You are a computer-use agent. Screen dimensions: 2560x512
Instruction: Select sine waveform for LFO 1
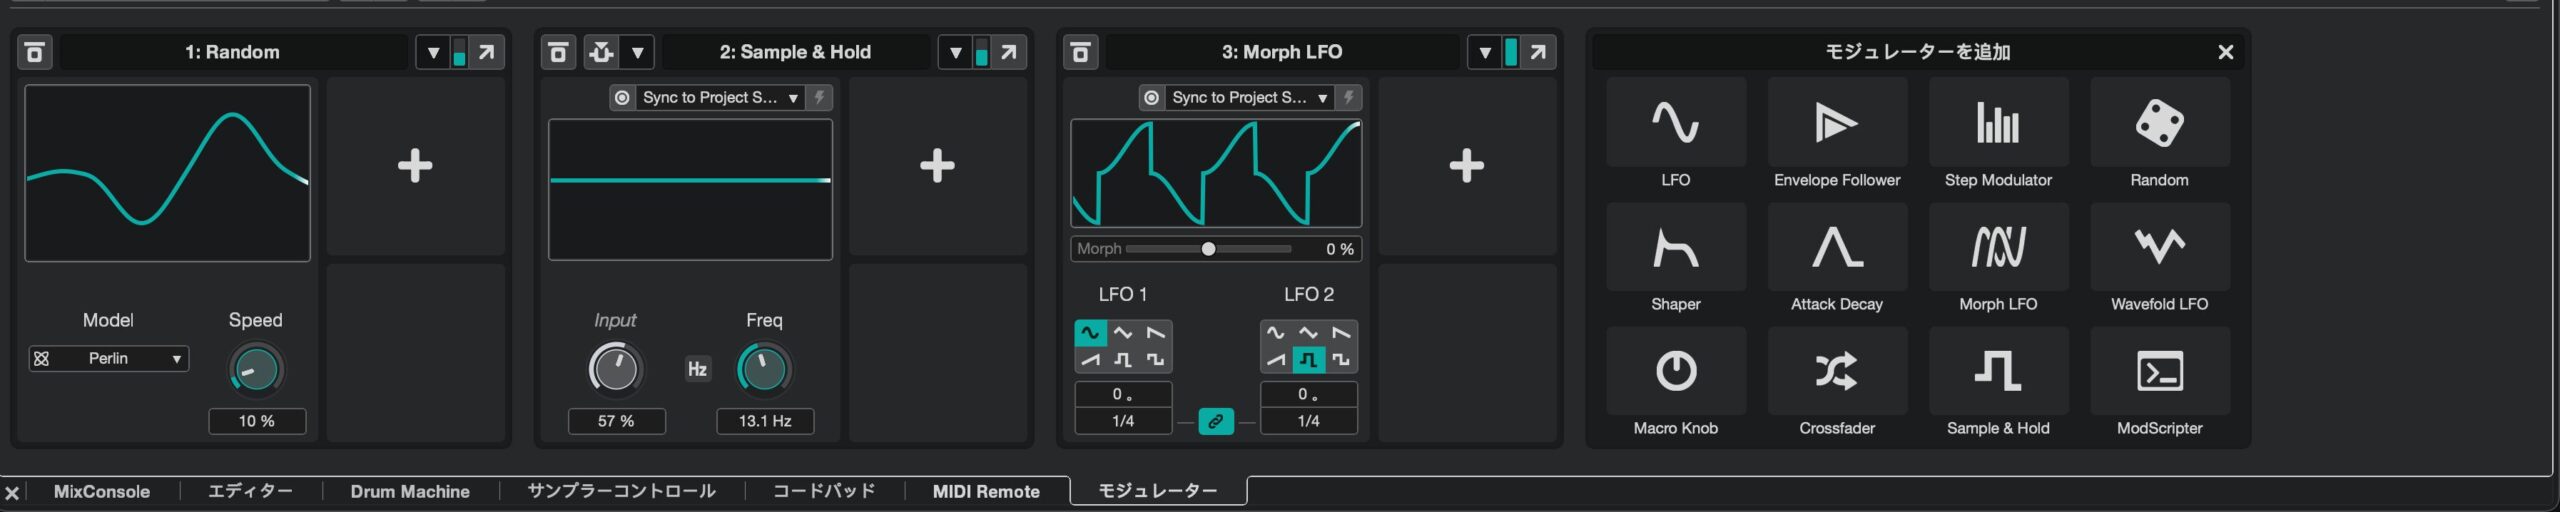point(1090,333)
